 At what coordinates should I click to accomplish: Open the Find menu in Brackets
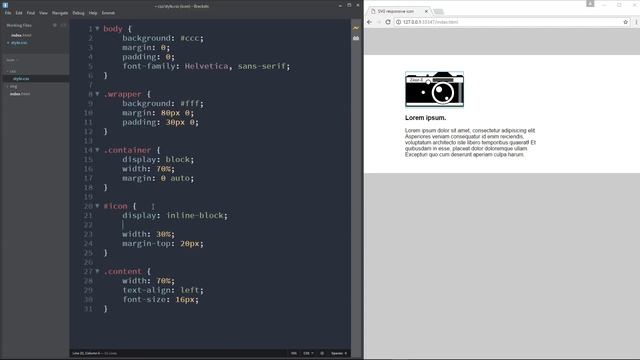coord(31,13)
